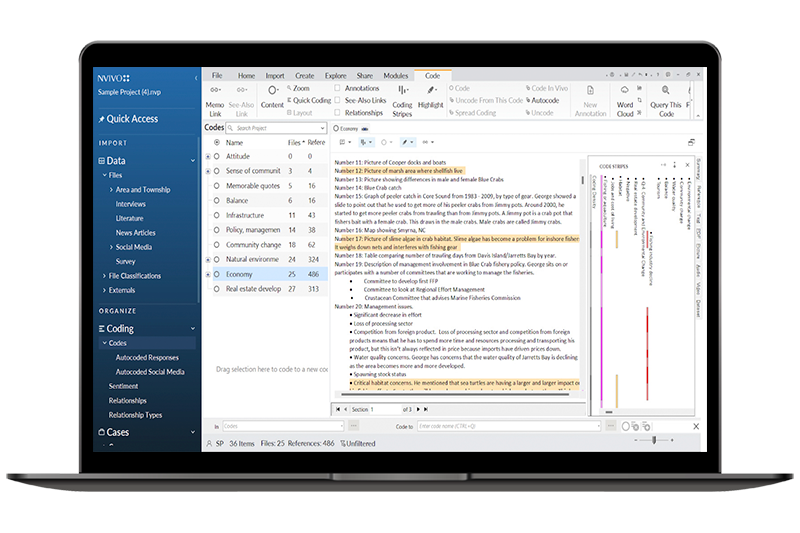Select the Infrastructure code circle
The width and height of the screenshot is (800, 533).
coord(217,216)
